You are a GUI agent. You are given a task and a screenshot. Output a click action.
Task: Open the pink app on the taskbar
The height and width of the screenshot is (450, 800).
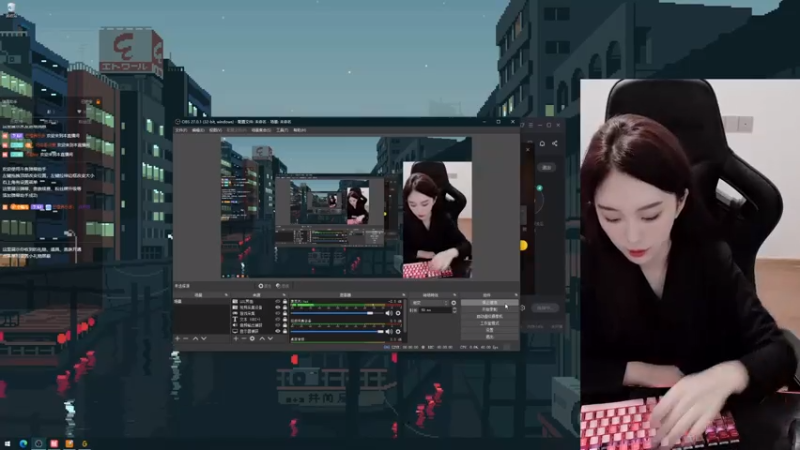(x=54, y=443)
